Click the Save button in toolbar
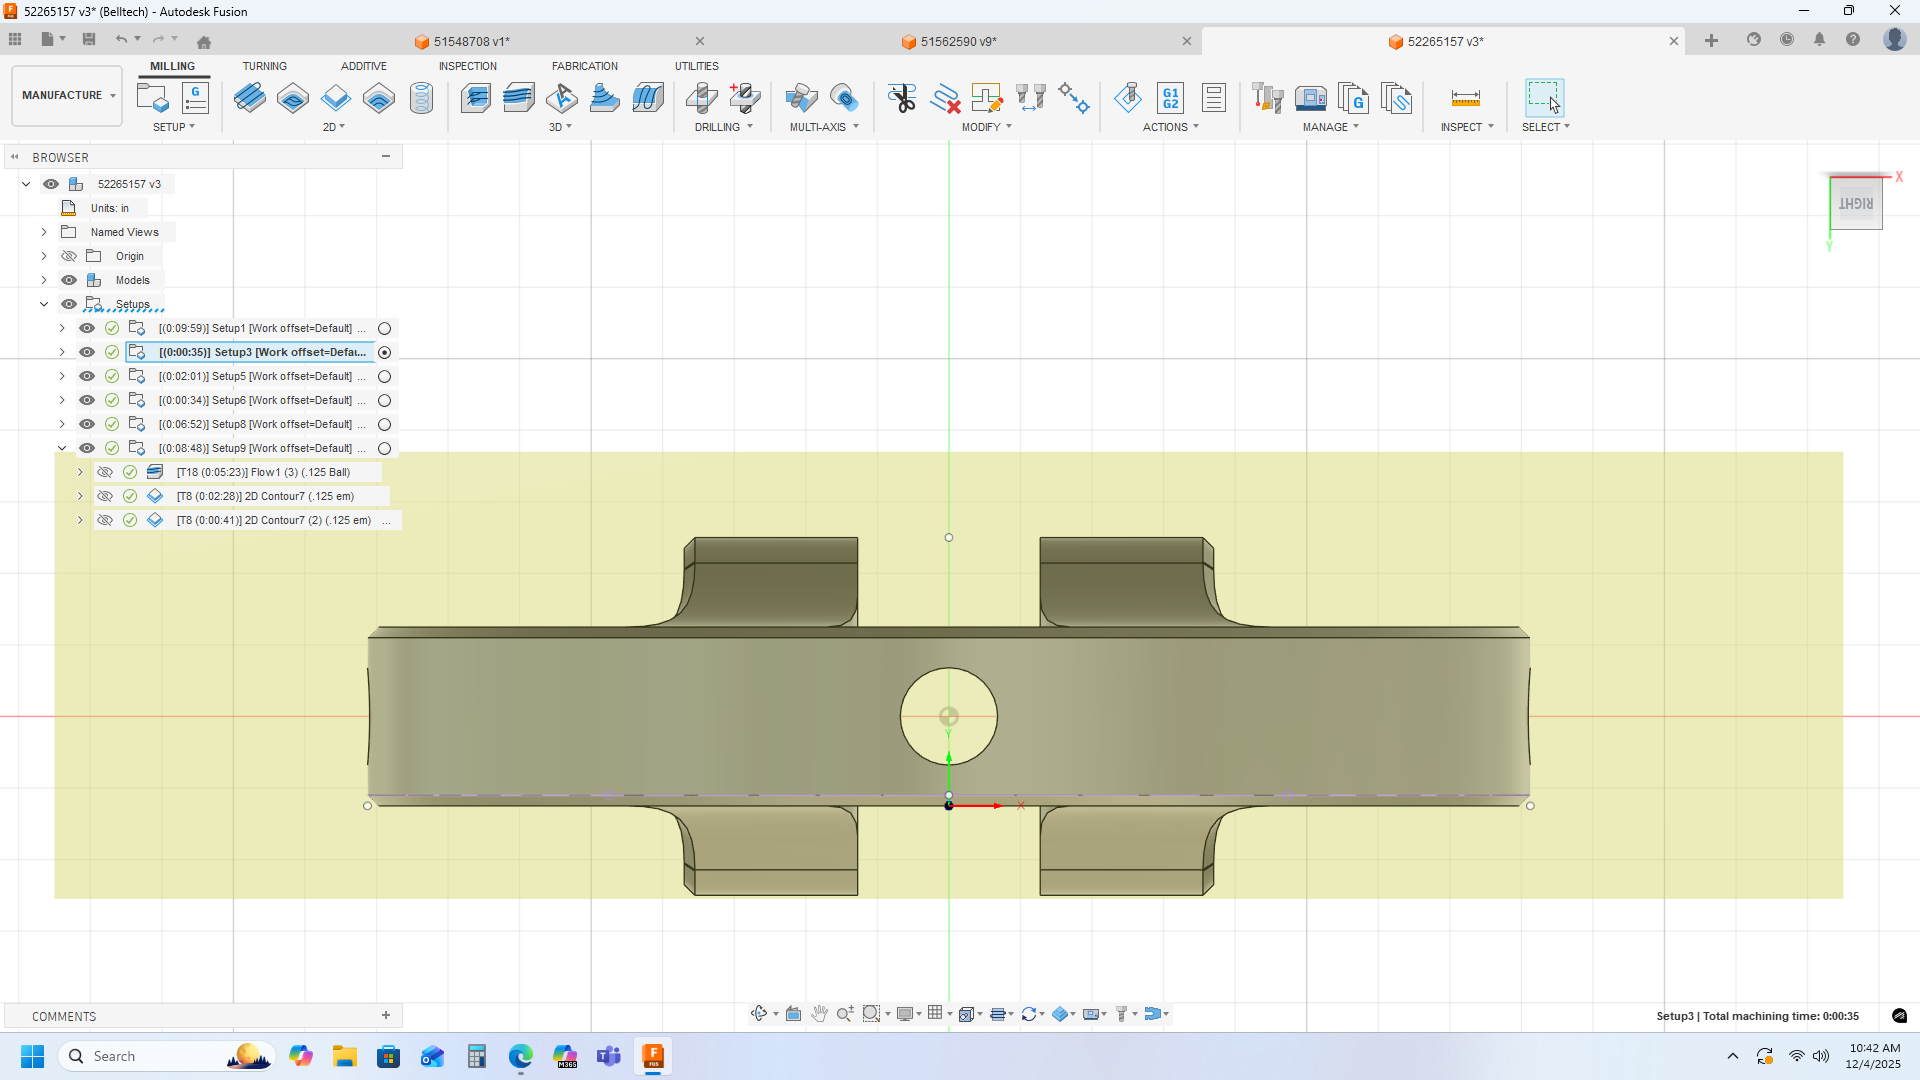Viewport: 1920px width, 1080px height. [89, 40]
